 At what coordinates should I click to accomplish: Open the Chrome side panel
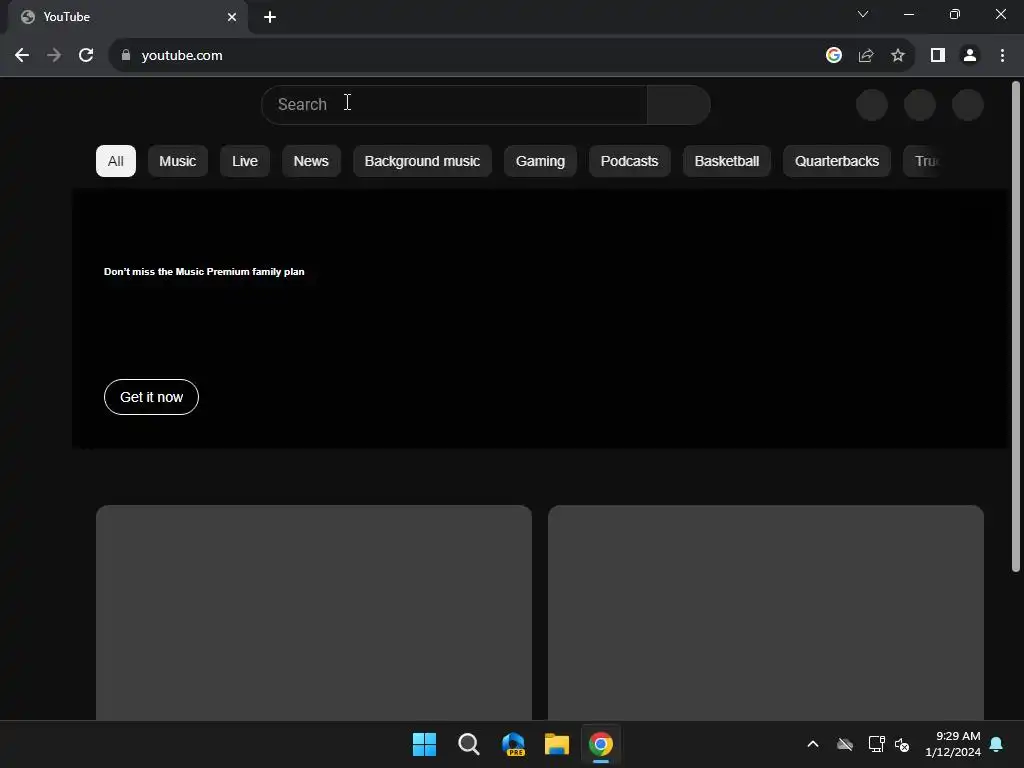[938, 56]
